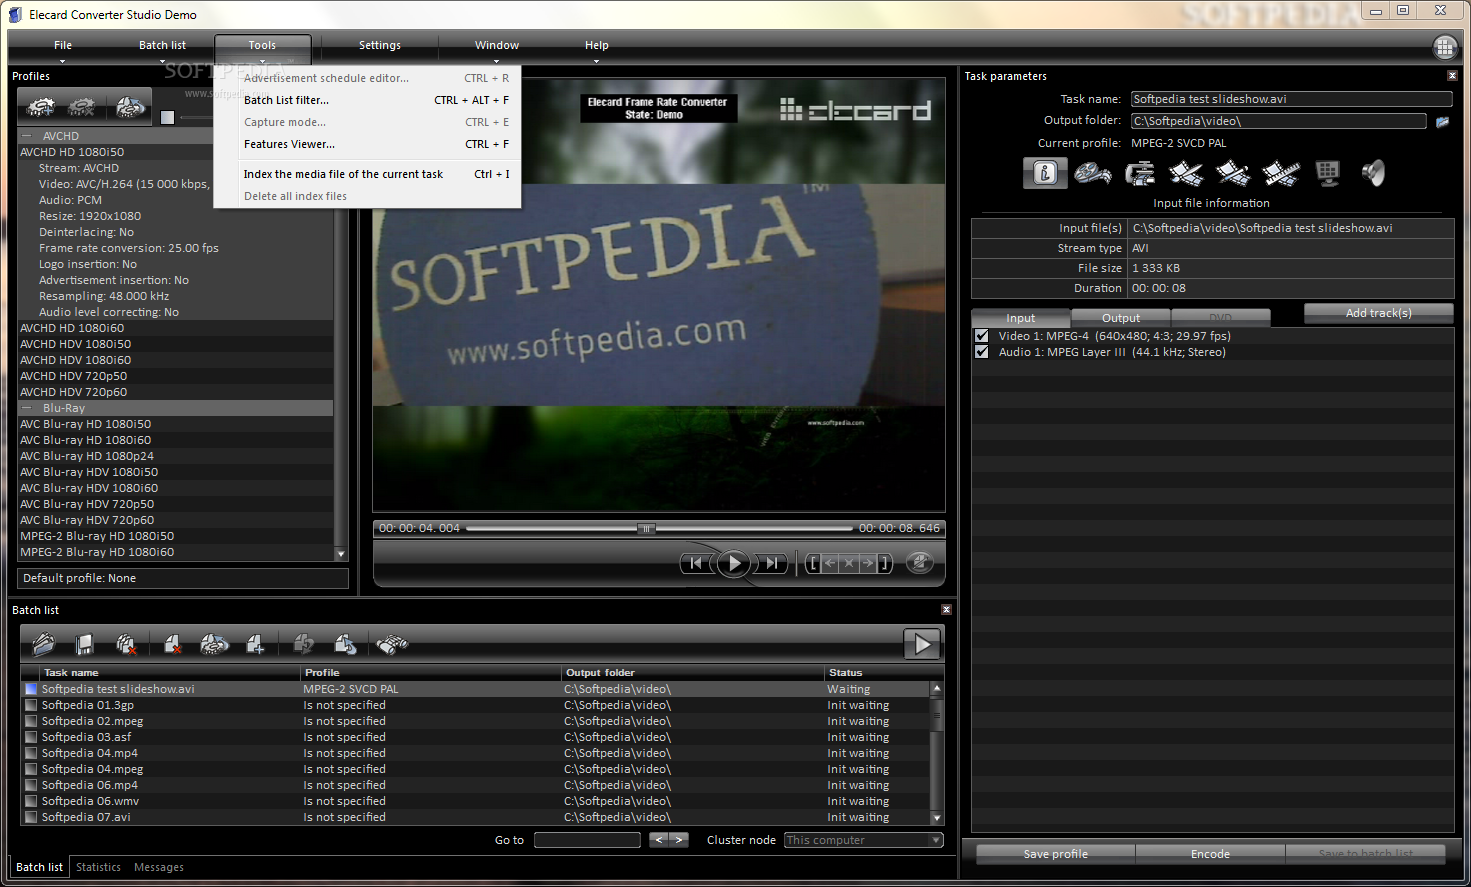Viewport: 1471px width, 887px height.
Task: Select MPEG-2 Blu-ray HD 1080i50 profile
Action: [97, 536]
